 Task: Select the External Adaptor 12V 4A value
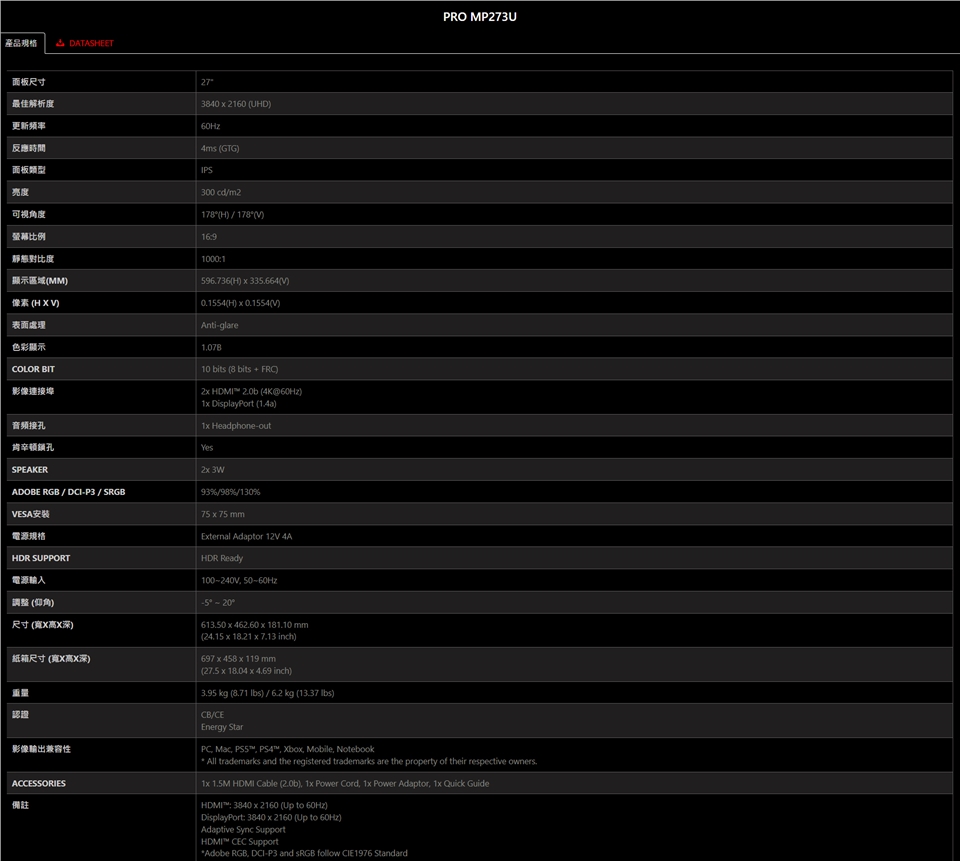click(x=246, y=536)
